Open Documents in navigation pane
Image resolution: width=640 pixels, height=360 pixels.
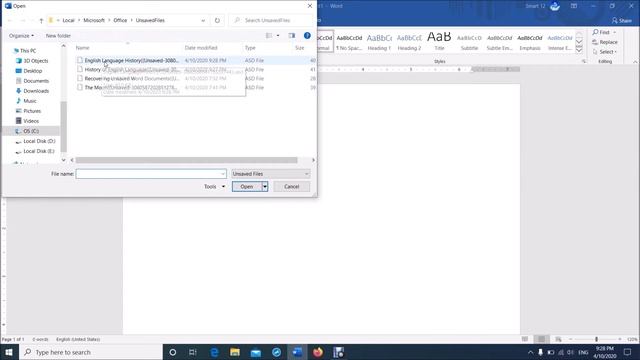(36, 81)
